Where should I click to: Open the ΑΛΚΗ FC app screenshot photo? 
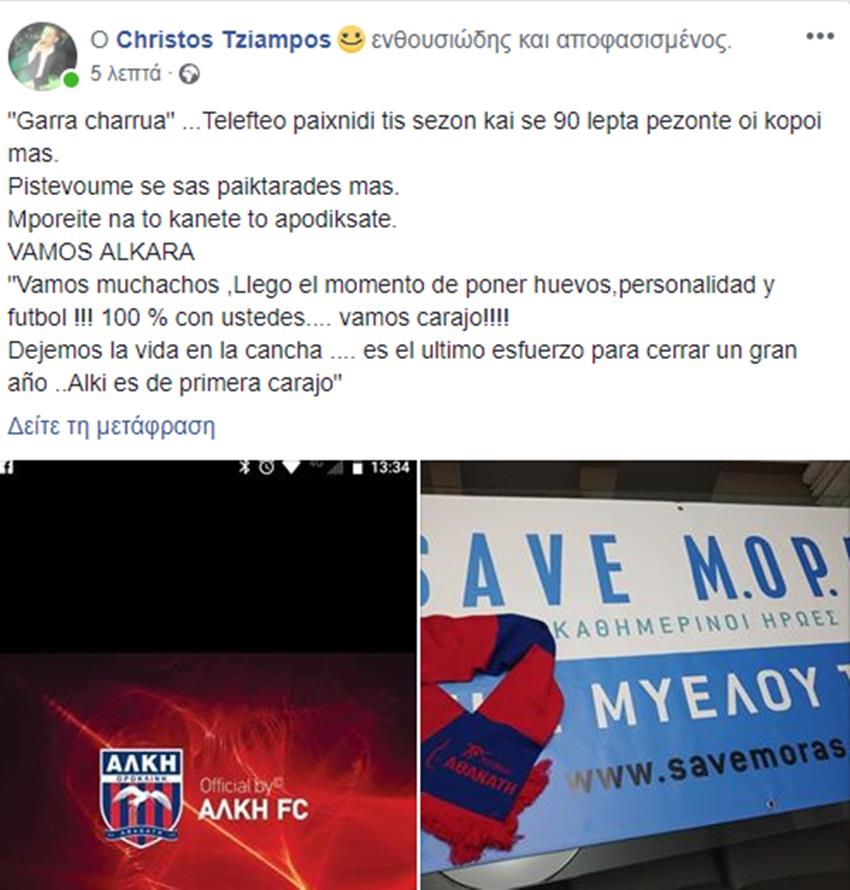click(x=208, y=675)
